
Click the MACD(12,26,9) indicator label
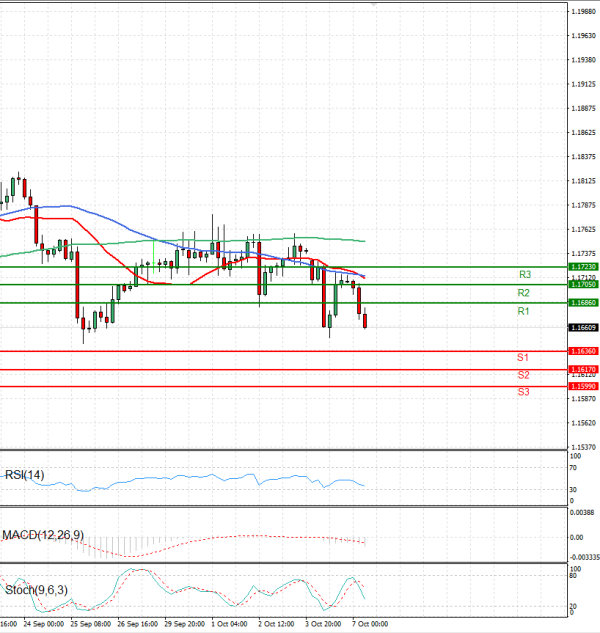[x=41, y=536]
